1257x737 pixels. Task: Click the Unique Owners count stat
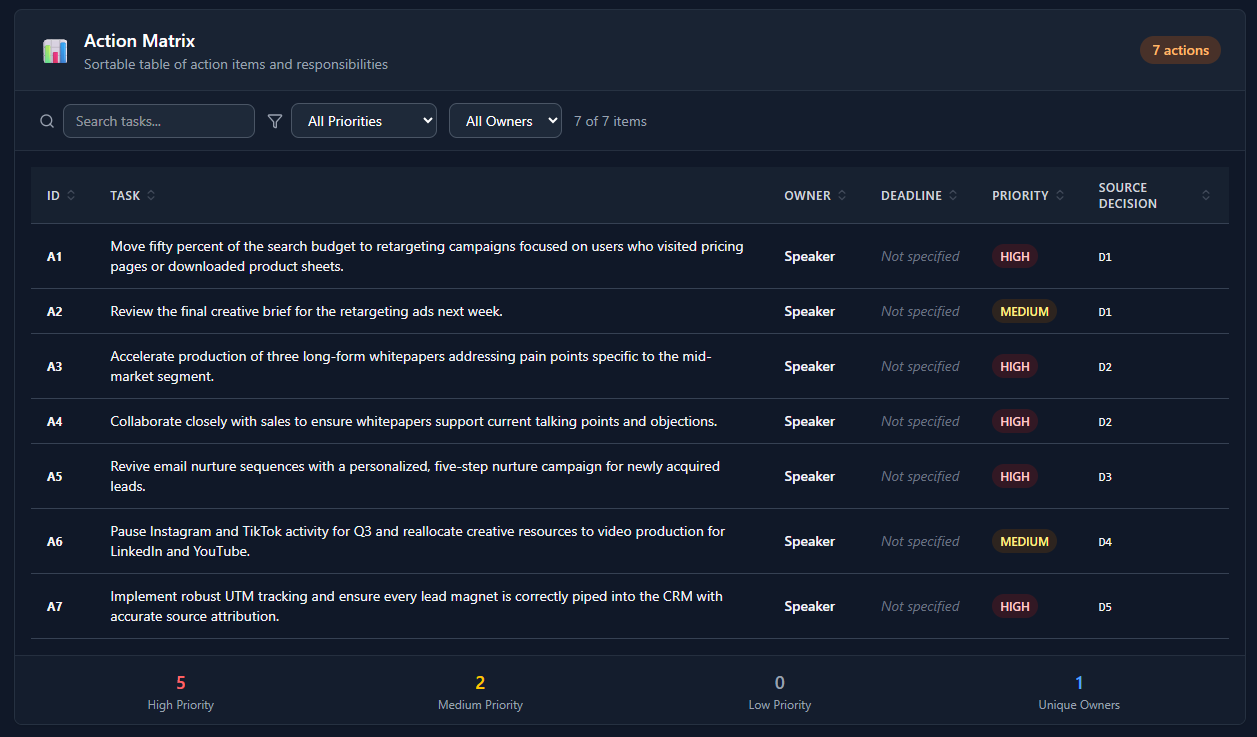[1079, 683]
